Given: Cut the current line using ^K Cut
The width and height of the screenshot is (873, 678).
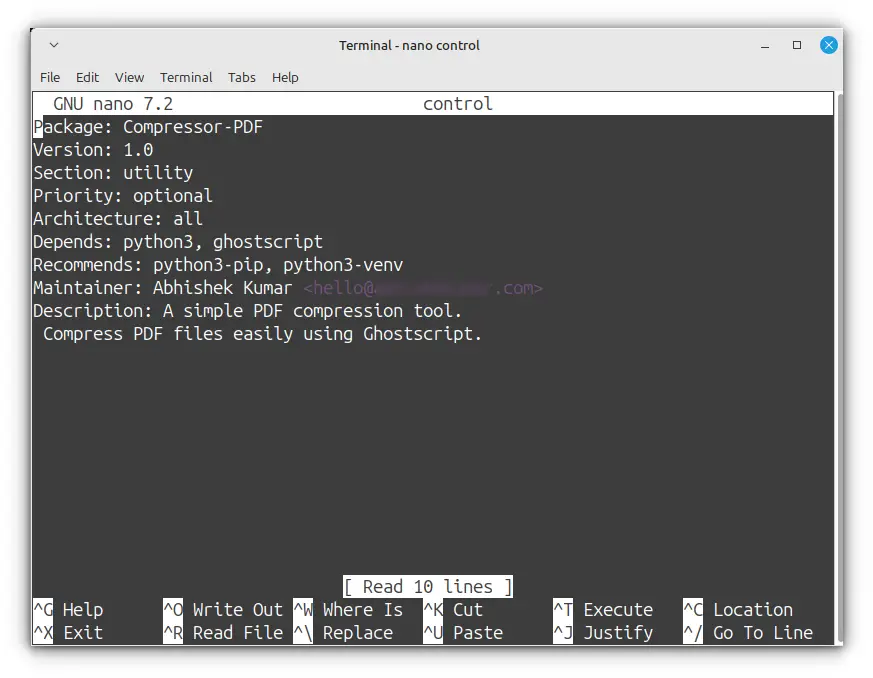Looking at the screenshot, I should (x=453, y=609).
